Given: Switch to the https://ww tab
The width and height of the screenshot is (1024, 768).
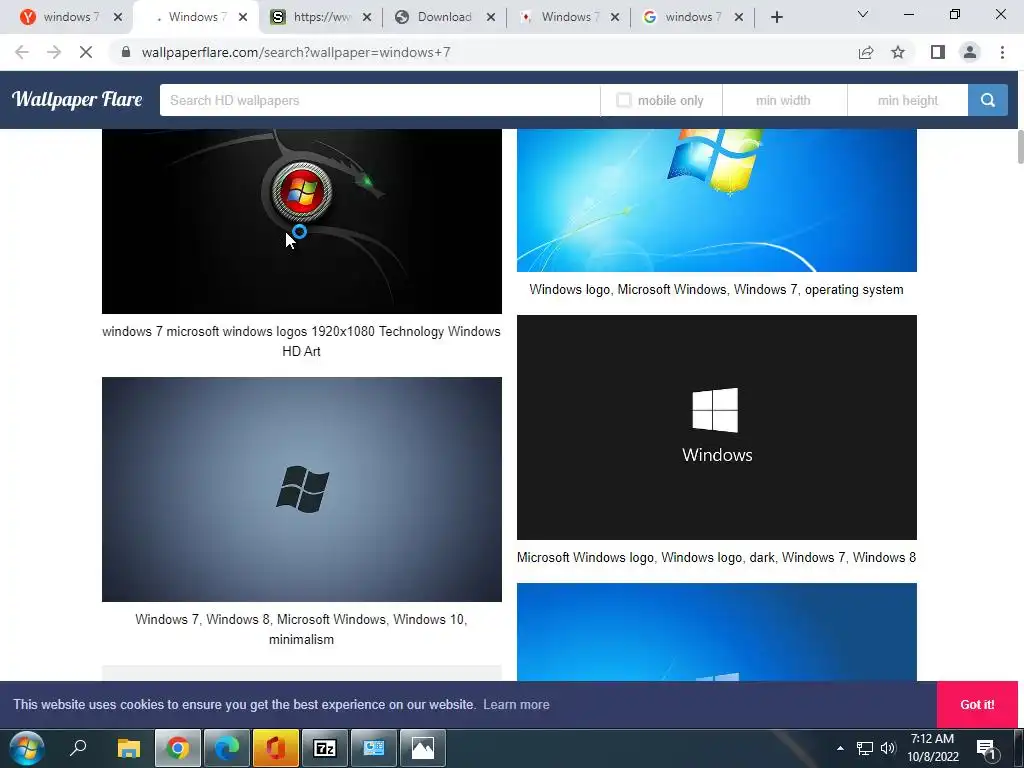Looking at the screenshot, I should (312, 17).
